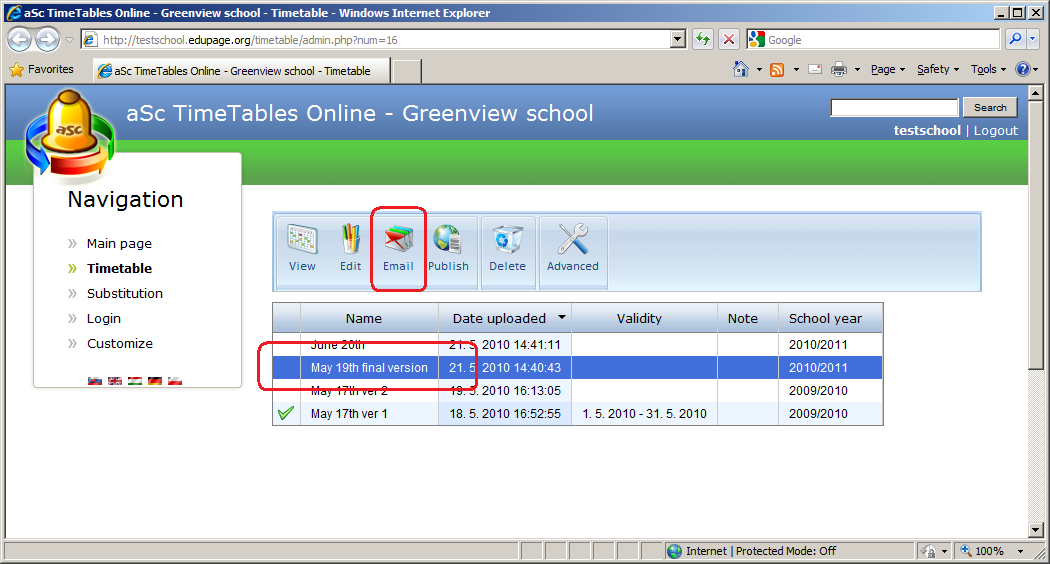Click the Publish globe icon

447,239
